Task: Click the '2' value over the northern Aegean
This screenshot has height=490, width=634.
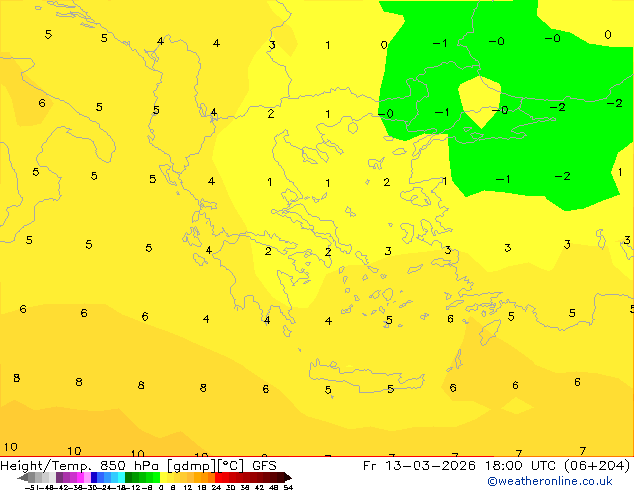Action: (387, 182)
